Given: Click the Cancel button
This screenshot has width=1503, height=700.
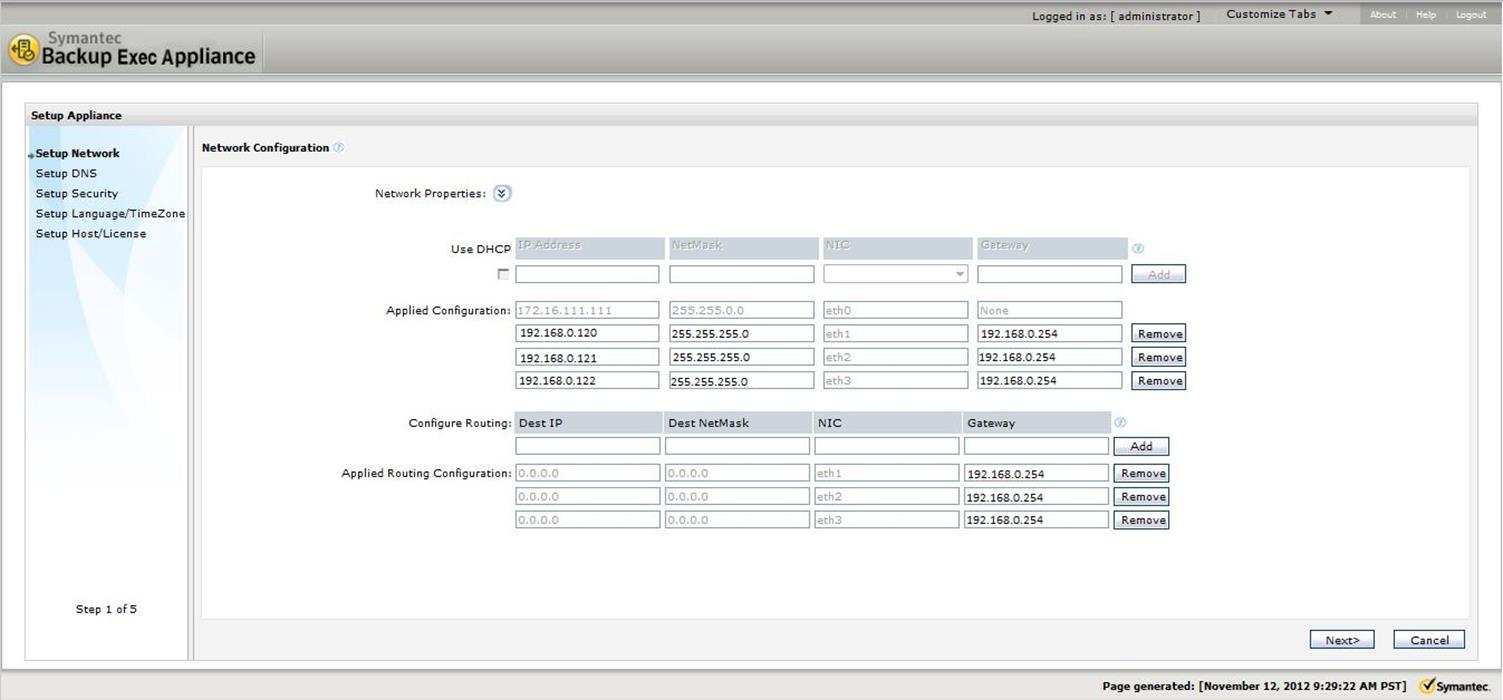Looking at the screenshot, I should [x=1429, y=640].
